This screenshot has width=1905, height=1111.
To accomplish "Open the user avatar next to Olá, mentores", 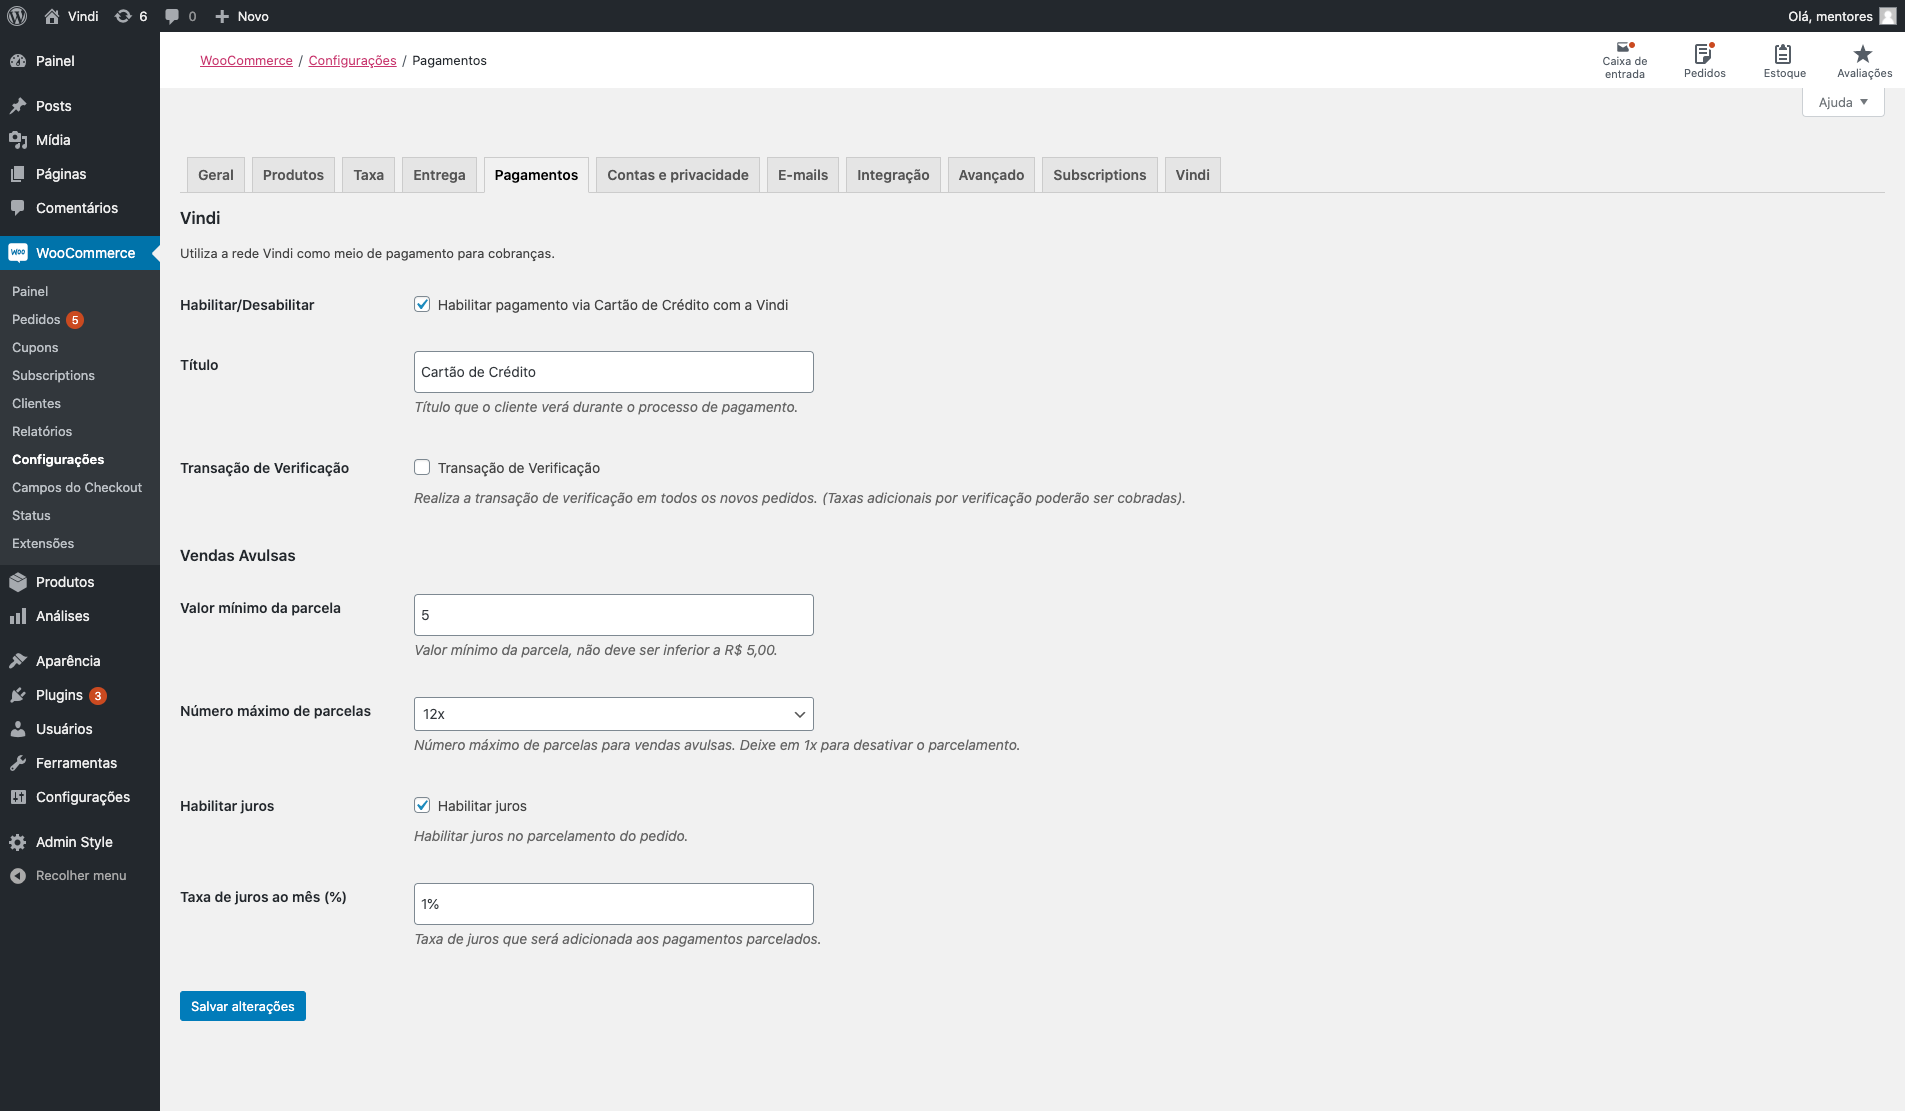I will pyautogui.click(x=1888, y=16).
